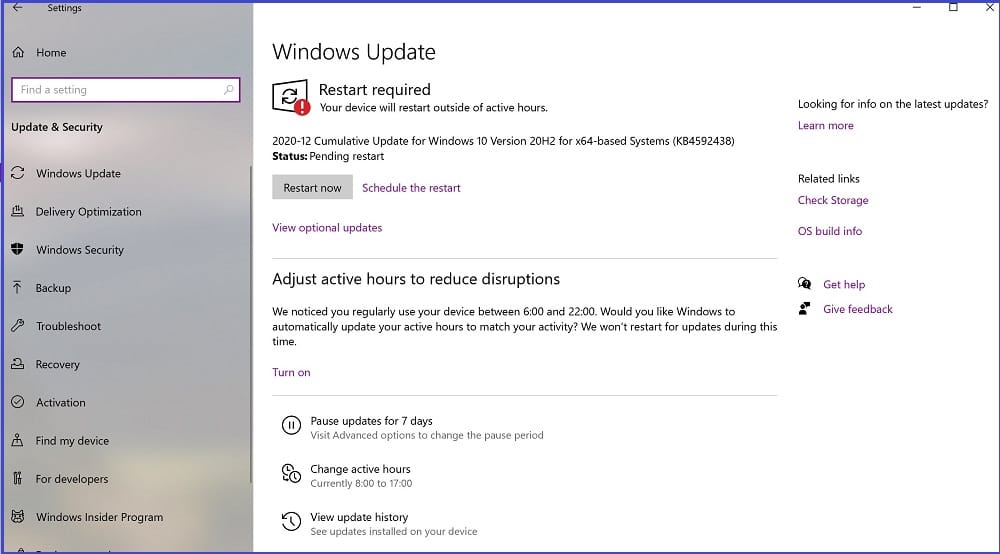Open the Backup section
Screen dimensions: 1000x554
tap(53, 288)
